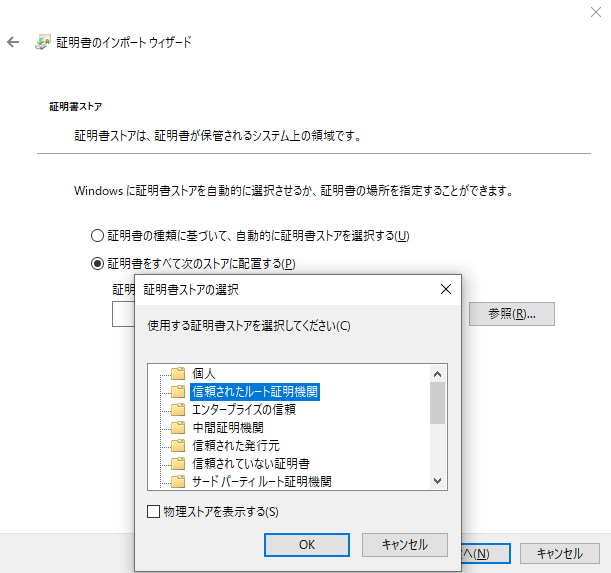Click the folder icon next to エンタープライズの信頼
Screen dimensions: 611x573
click(178, 409)
